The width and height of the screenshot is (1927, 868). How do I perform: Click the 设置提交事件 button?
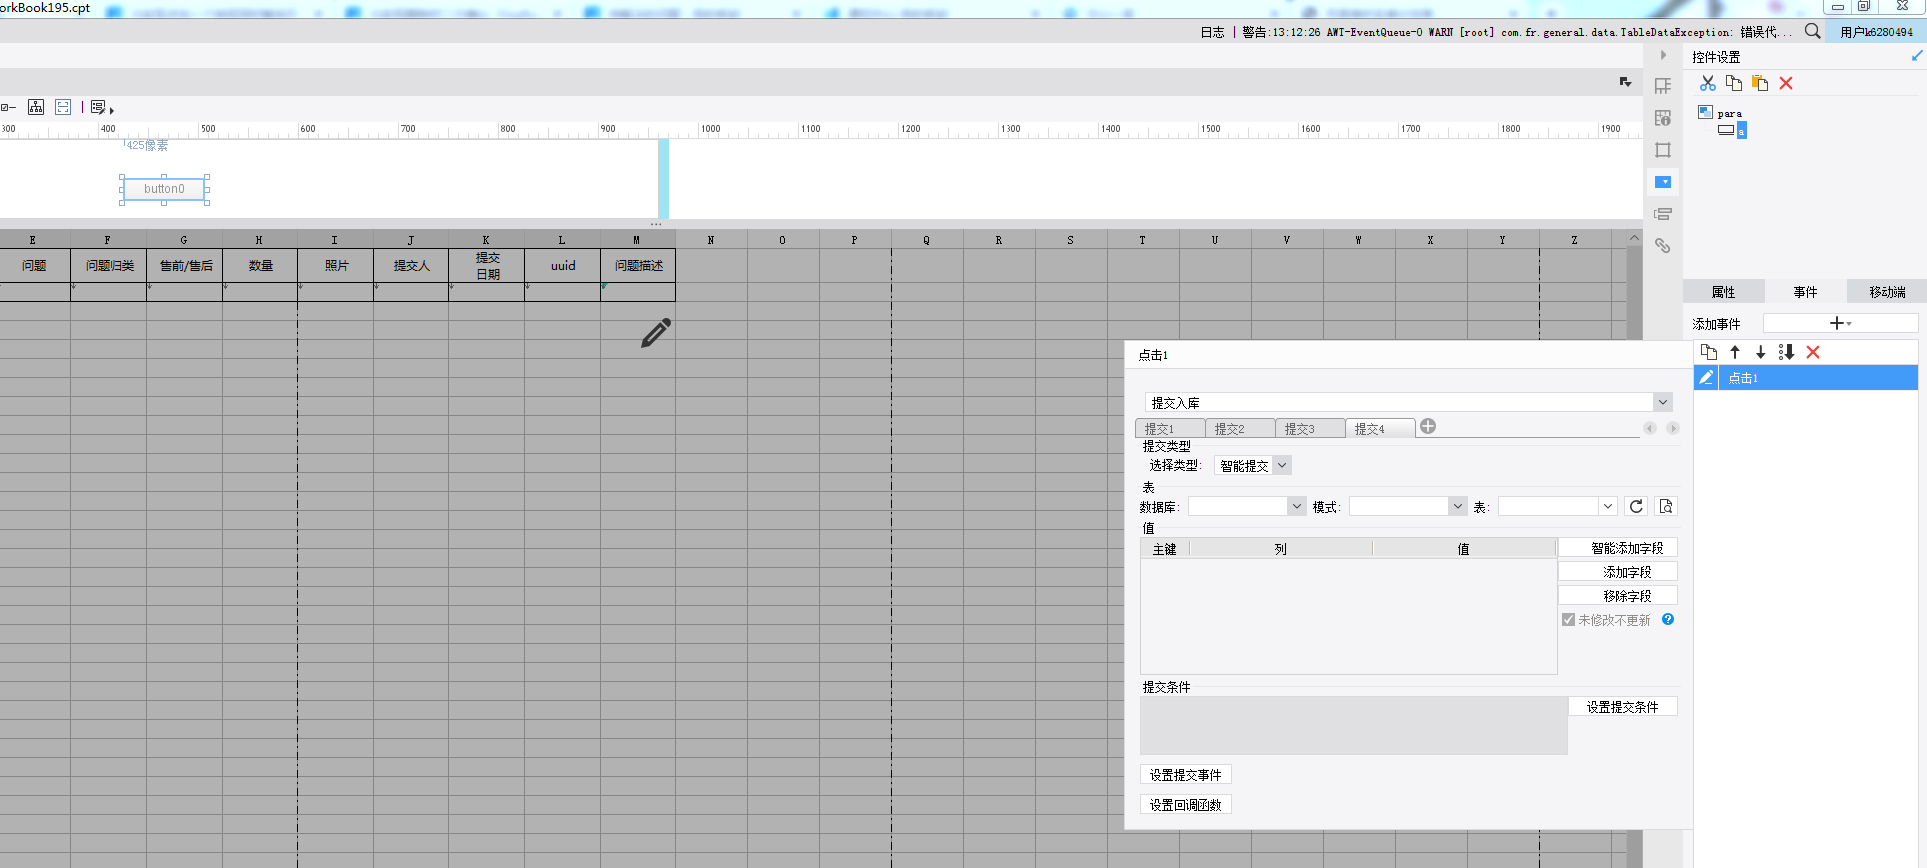1185,775
